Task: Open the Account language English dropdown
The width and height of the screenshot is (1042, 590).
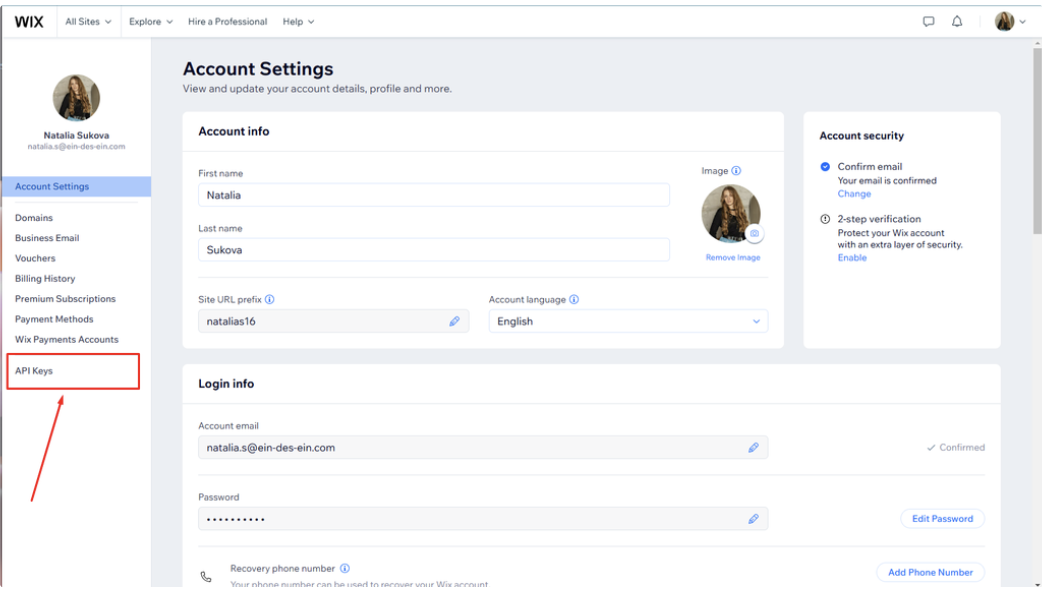Action: click(x=628, y=321)
